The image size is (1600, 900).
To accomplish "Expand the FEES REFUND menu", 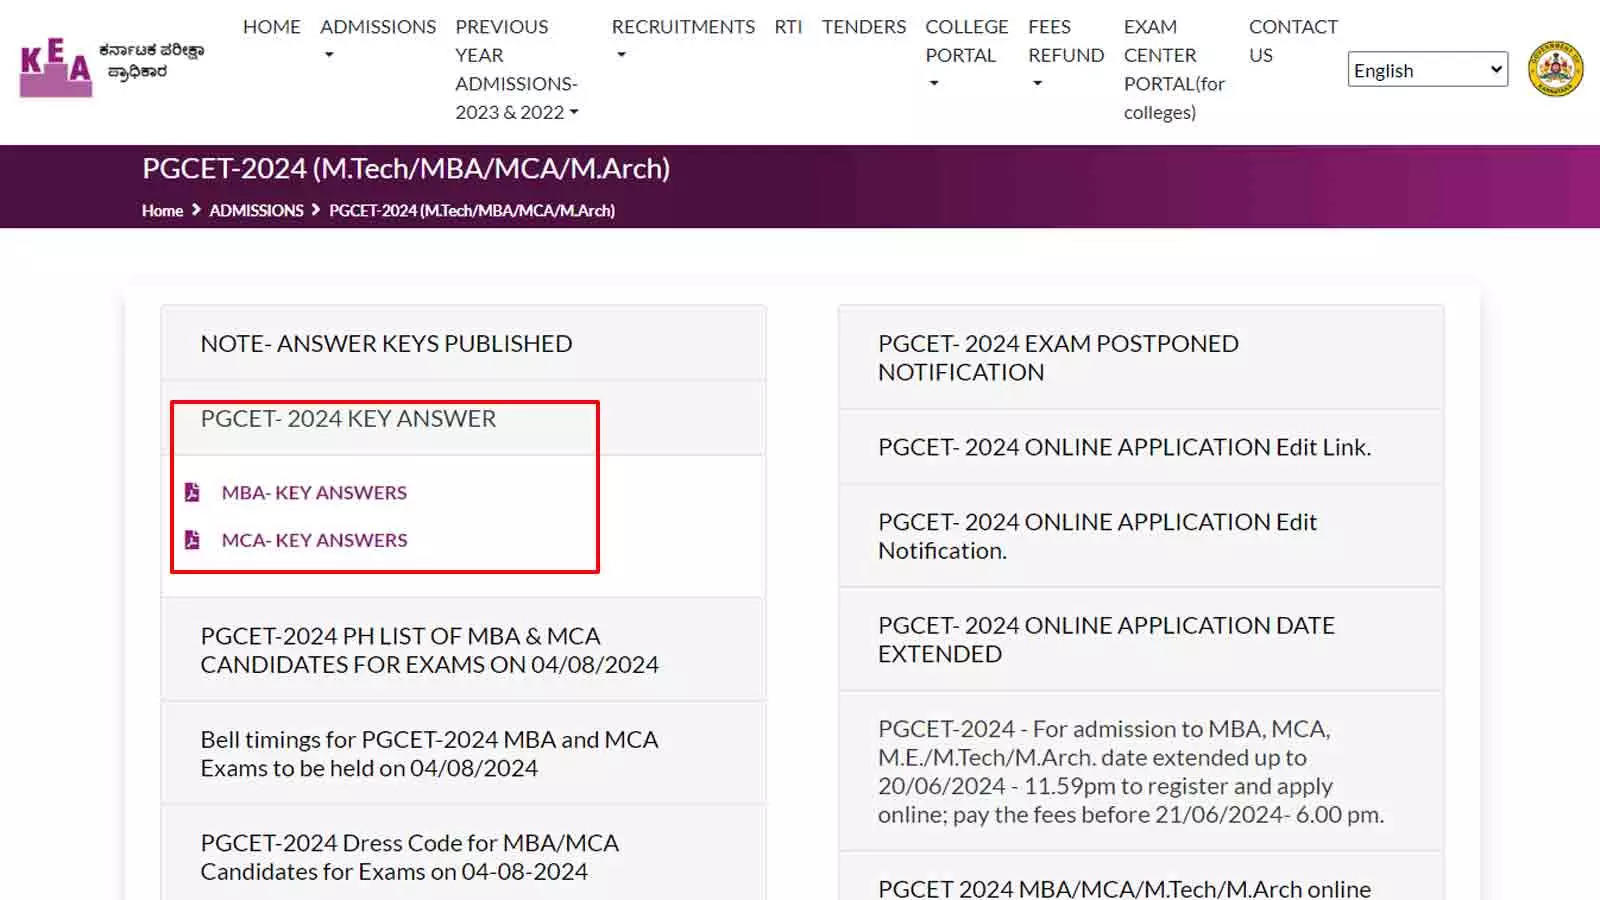I will click(x=1066, y=54).
